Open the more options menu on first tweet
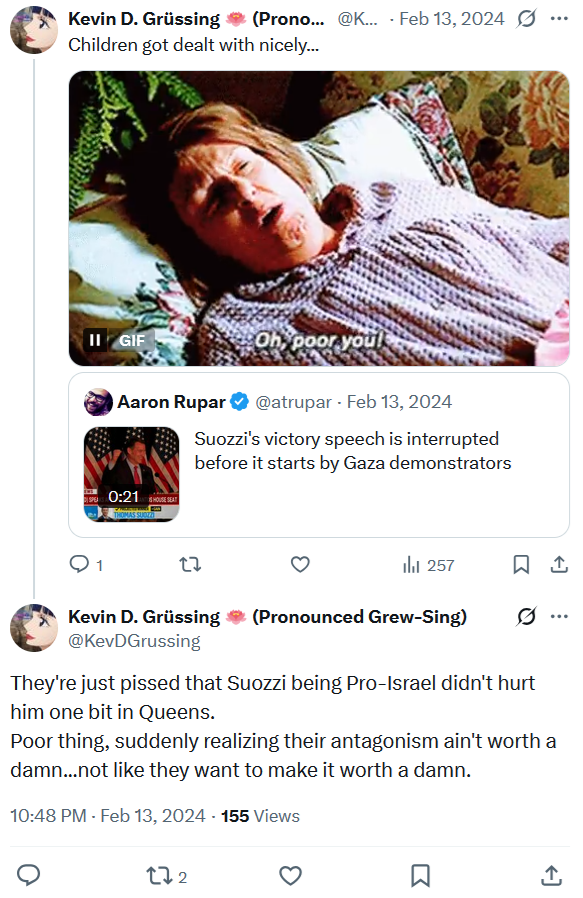 [559, 19]
